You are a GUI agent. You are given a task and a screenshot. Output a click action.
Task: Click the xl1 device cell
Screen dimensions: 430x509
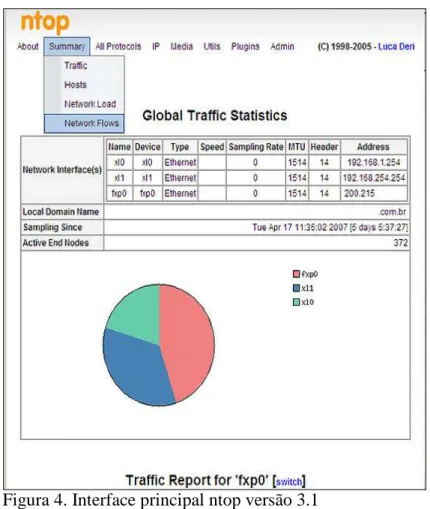point(147,178)
